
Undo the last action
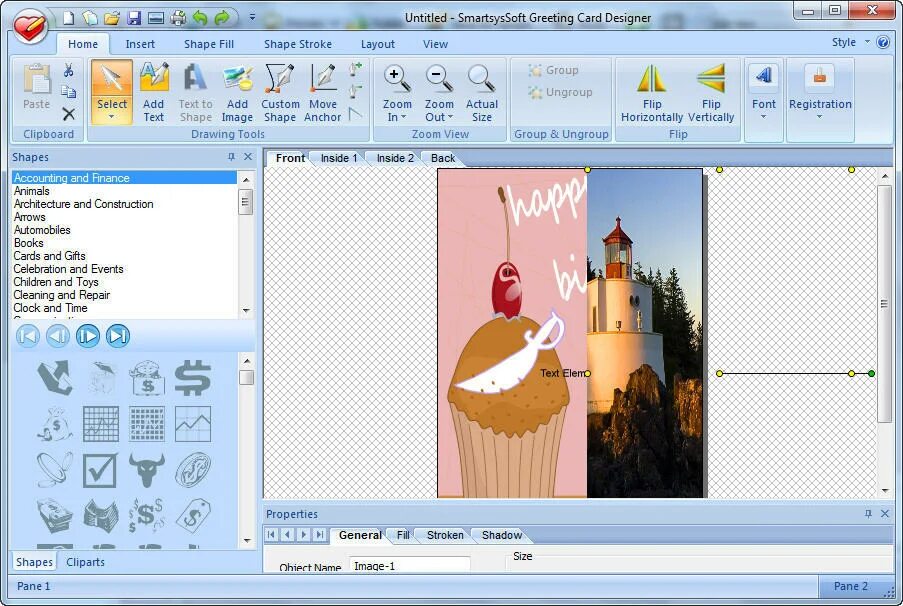point(200,18)
